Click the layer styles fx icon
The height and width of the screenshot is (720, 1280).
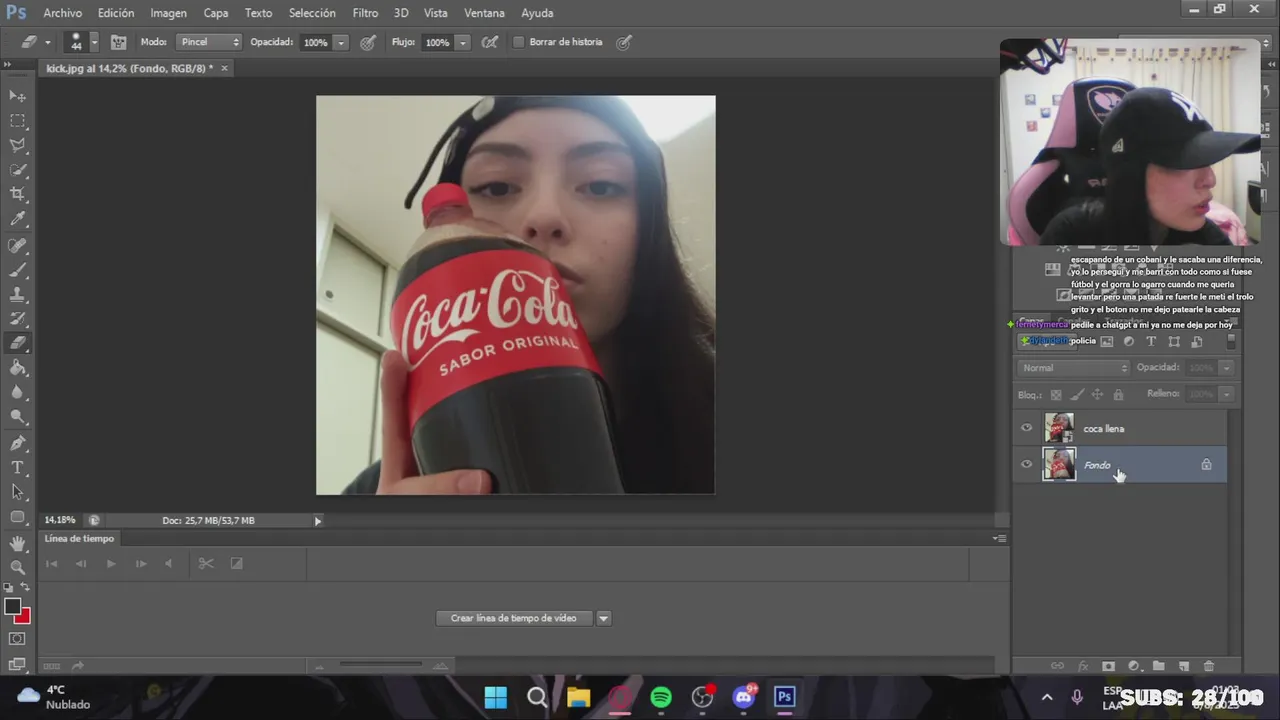(x=1083, y=666)
